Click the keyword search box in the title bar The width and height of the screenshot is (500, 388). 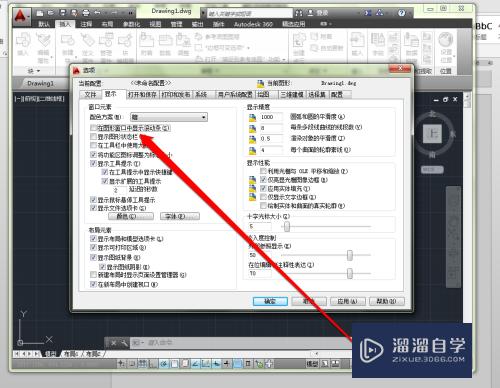[249, 13]
